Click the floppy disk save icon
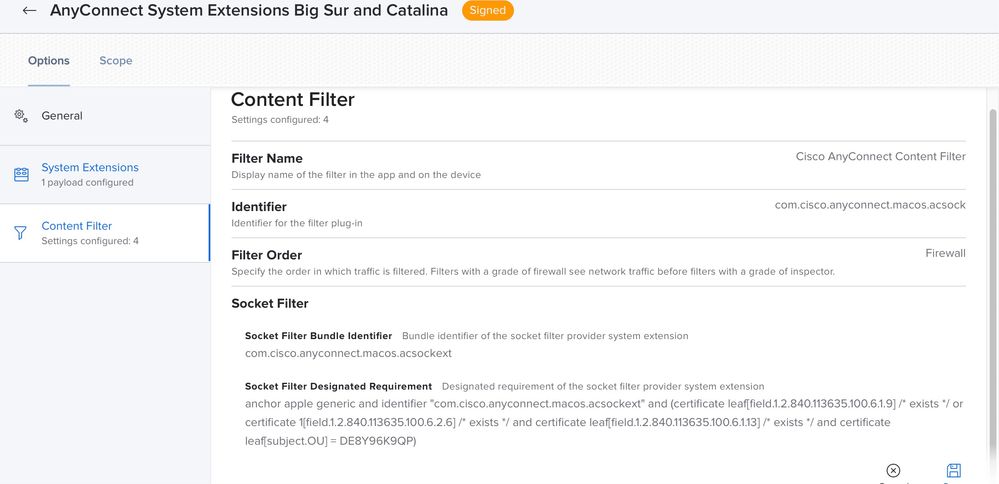The image size is (999, 484). 954,471
